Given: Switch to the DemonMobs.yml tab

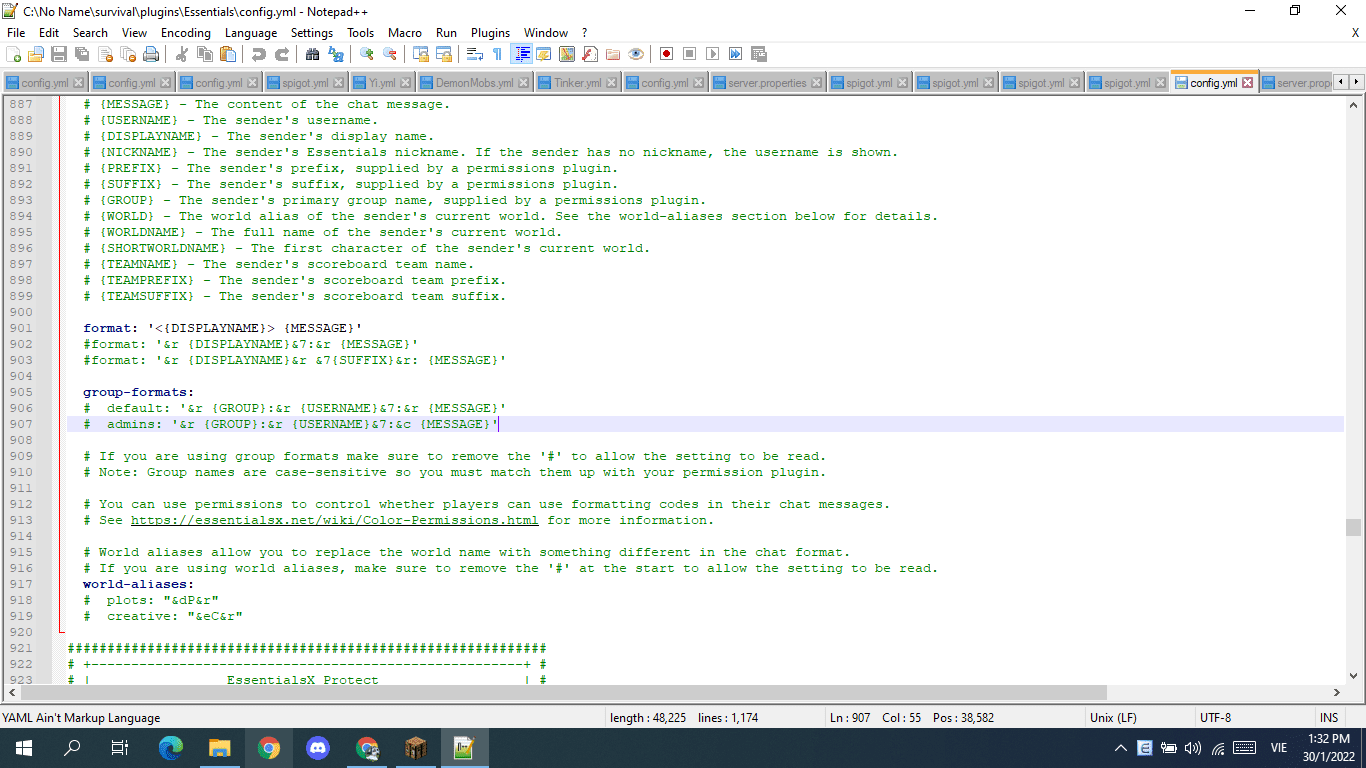Looking at the screenshot, I should point(473,83).
